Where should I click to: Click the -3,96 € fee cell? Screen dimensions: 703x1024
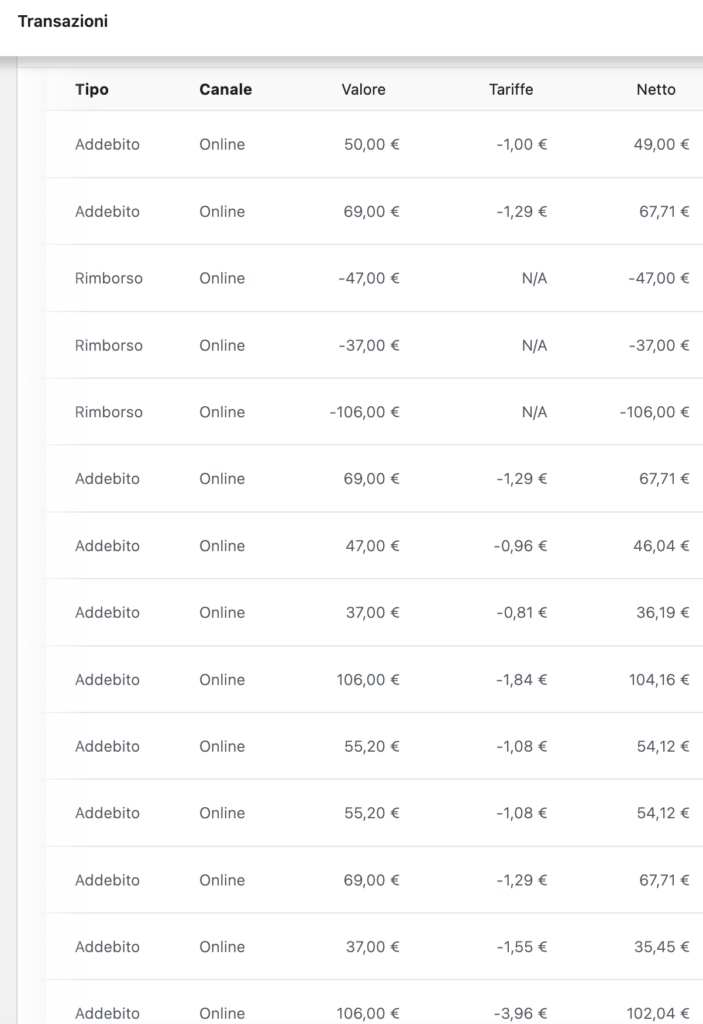[521, 1013]
